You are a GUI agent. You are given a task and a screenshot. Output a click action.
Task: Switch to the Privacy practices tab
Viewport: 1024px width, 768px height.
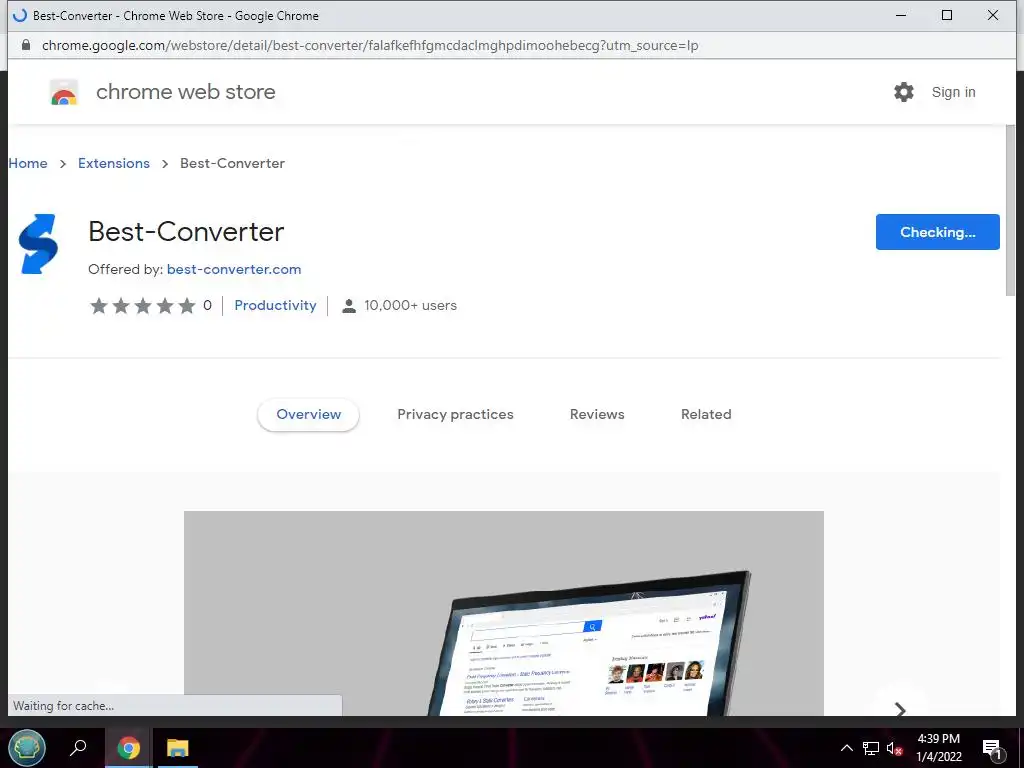coord(455,415)
